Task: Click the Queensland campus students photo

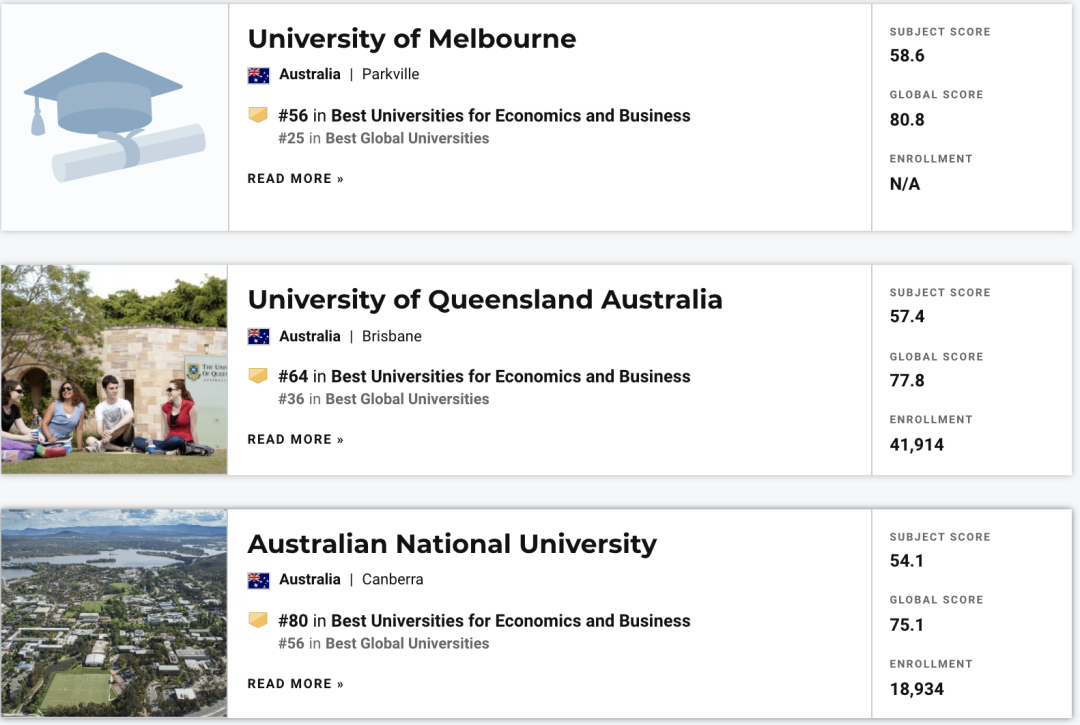Action: (114, 370)
